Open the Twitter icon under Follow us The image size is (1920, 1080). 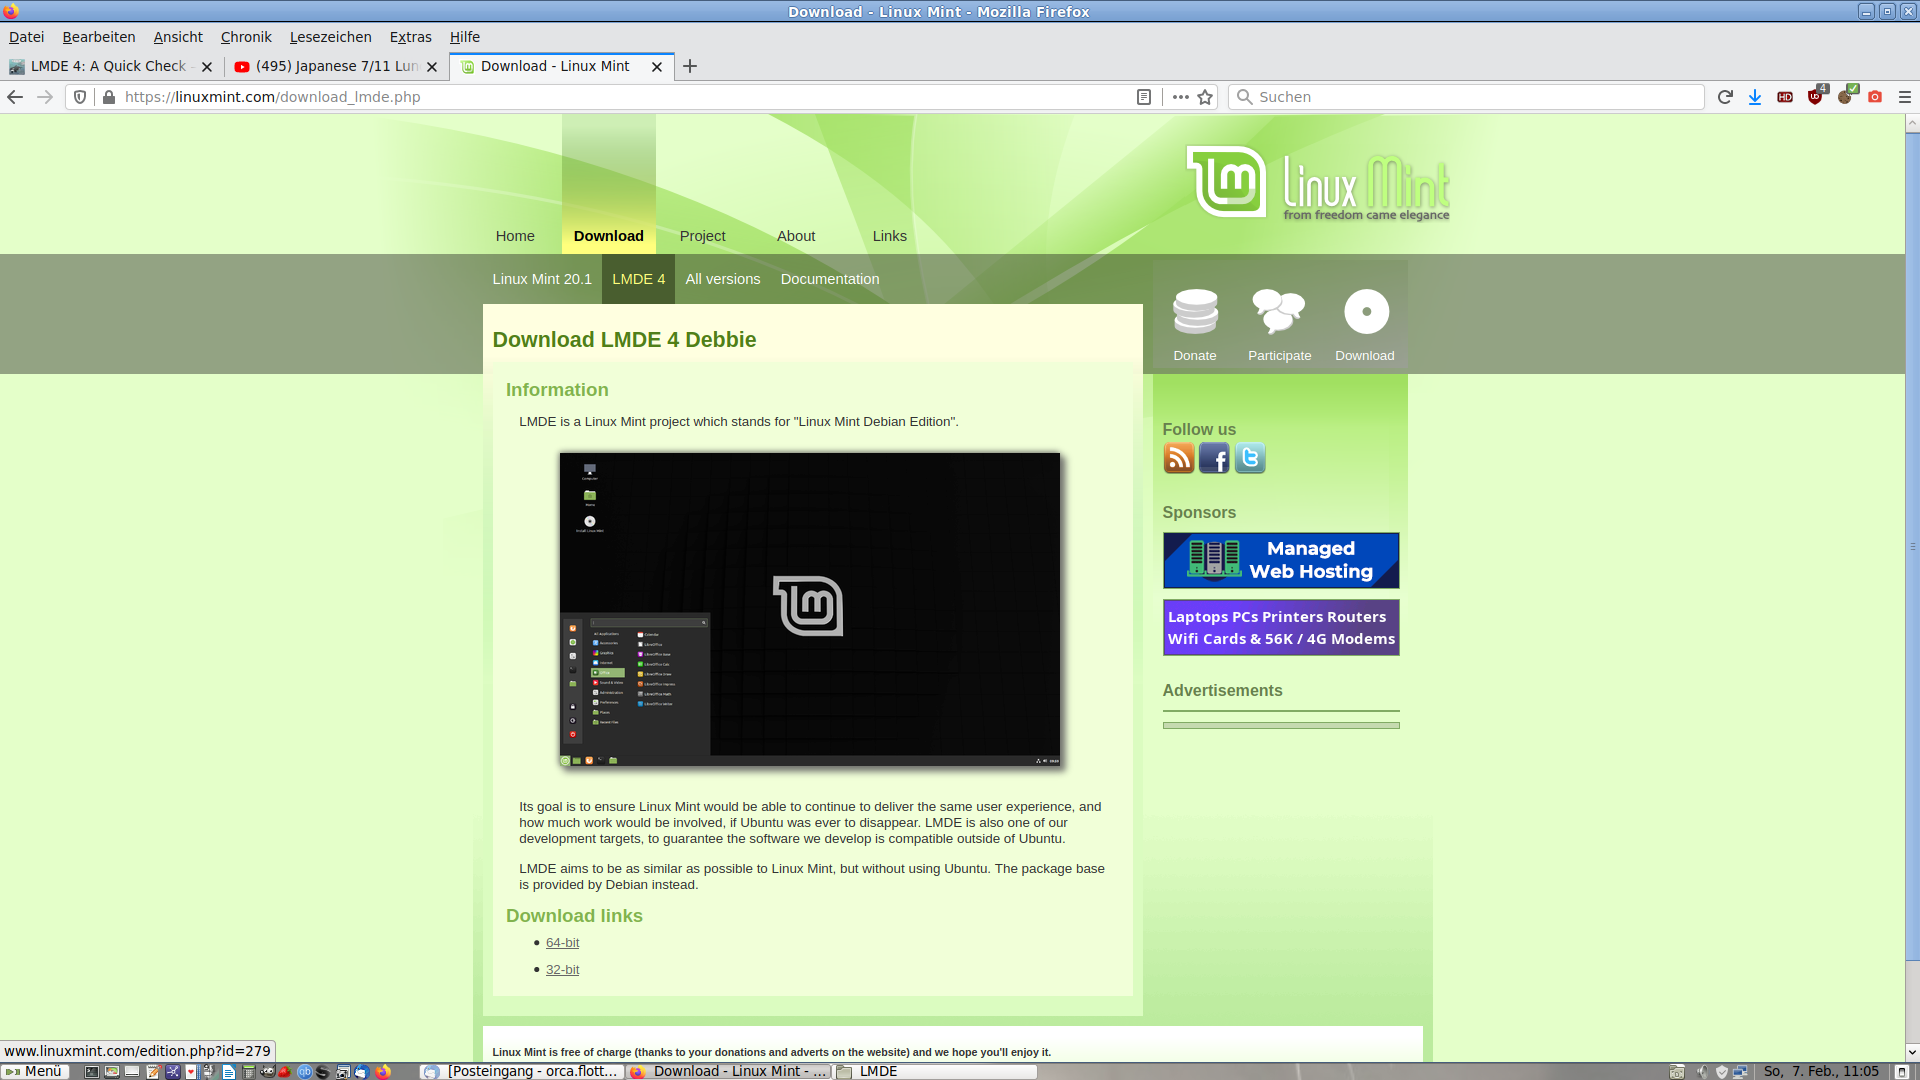click(1250, 458)
